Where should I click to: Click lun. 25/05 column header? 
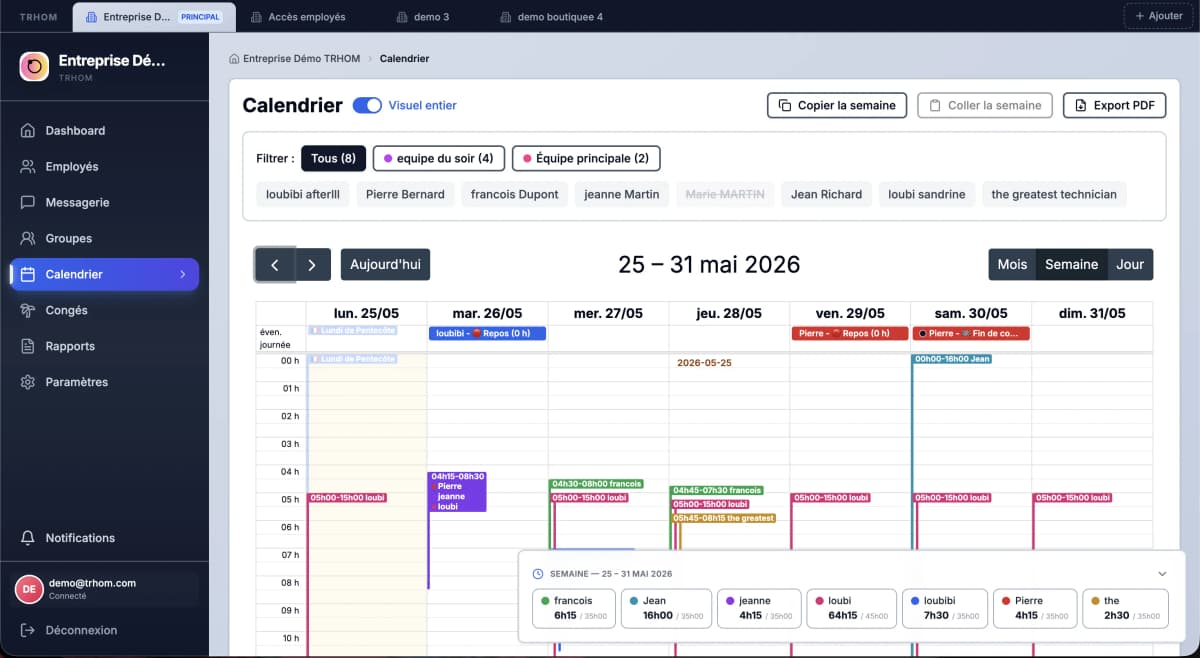click(367, 313)
